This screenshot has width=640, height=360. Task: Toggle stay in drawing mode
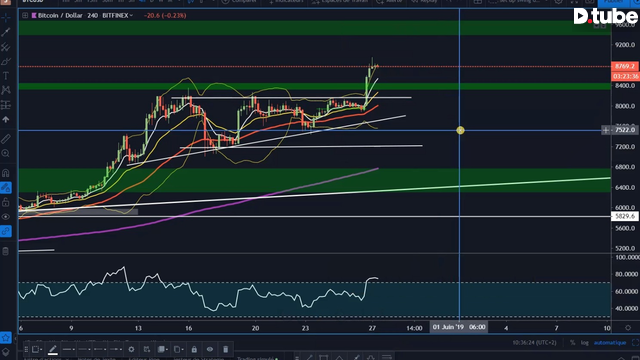click(6, 188)
